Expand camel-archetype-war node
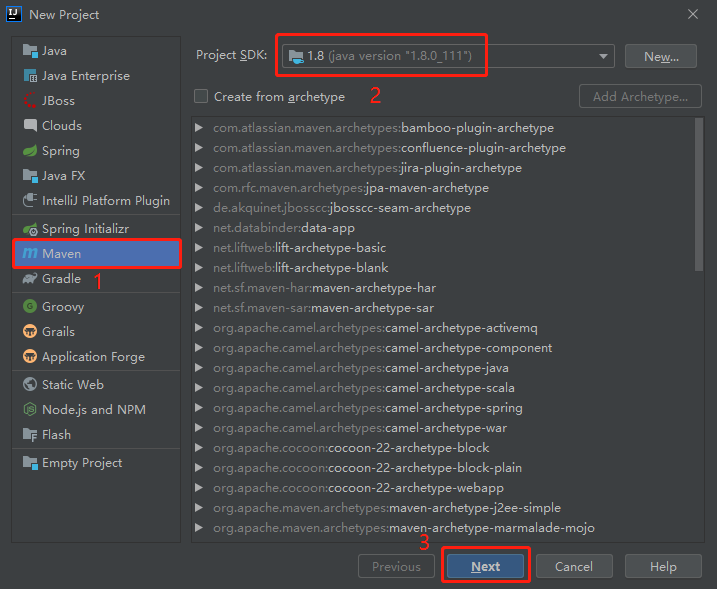The height and width of the screenshot is (589, 717). point(199,428)
